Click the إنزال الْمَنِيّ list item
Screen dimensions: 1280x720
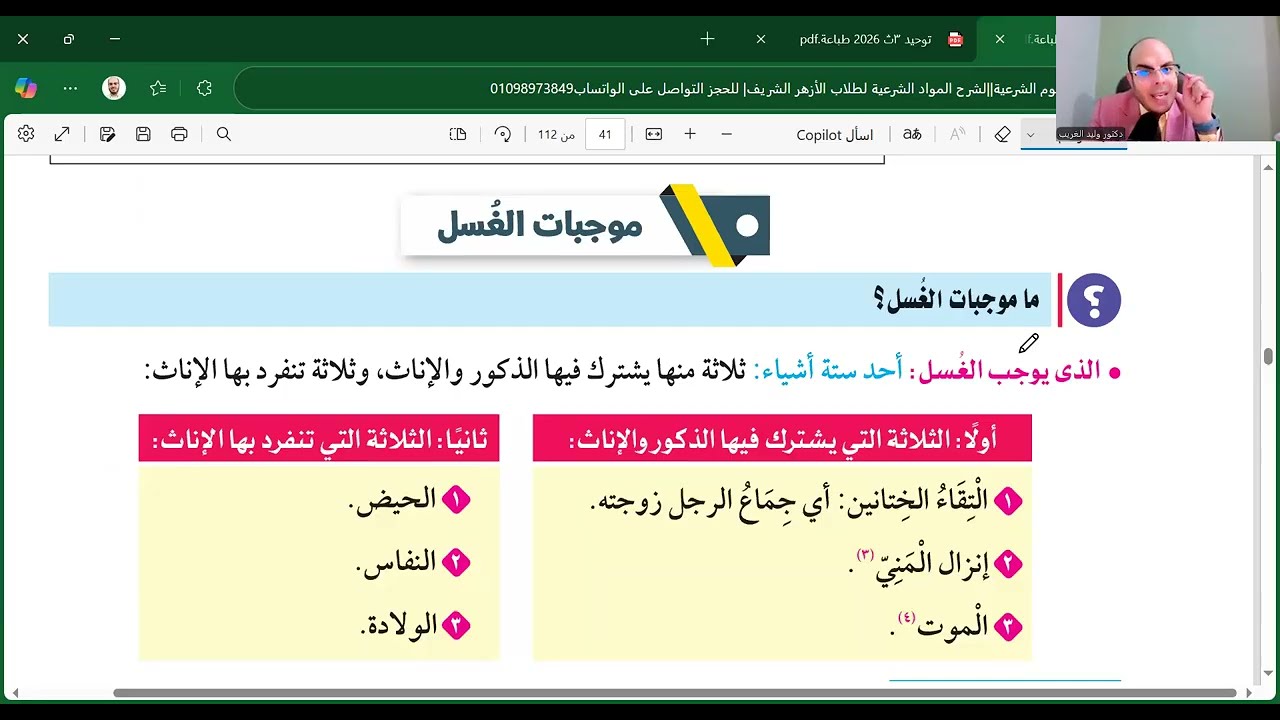[x=934, y=564]
